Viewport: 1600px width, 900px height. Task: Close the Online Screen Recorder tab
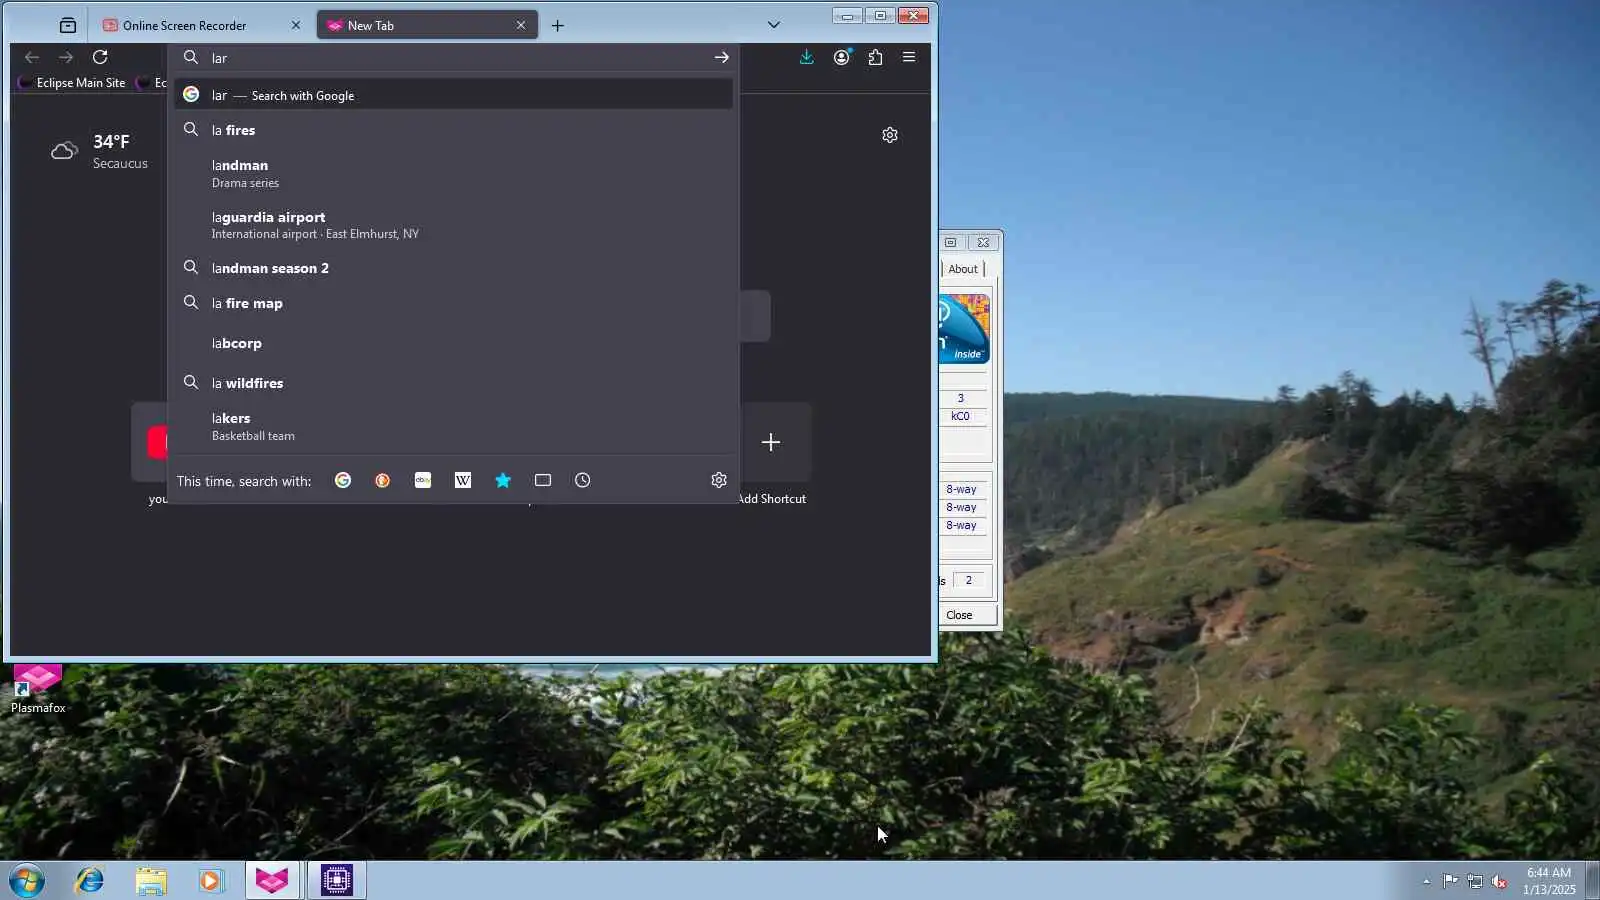click(x=296, y=25)
